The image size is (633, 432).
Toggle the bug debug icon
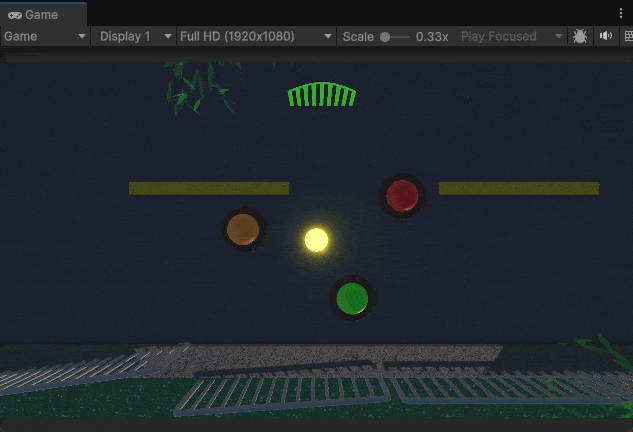click(x=580, y=36)
